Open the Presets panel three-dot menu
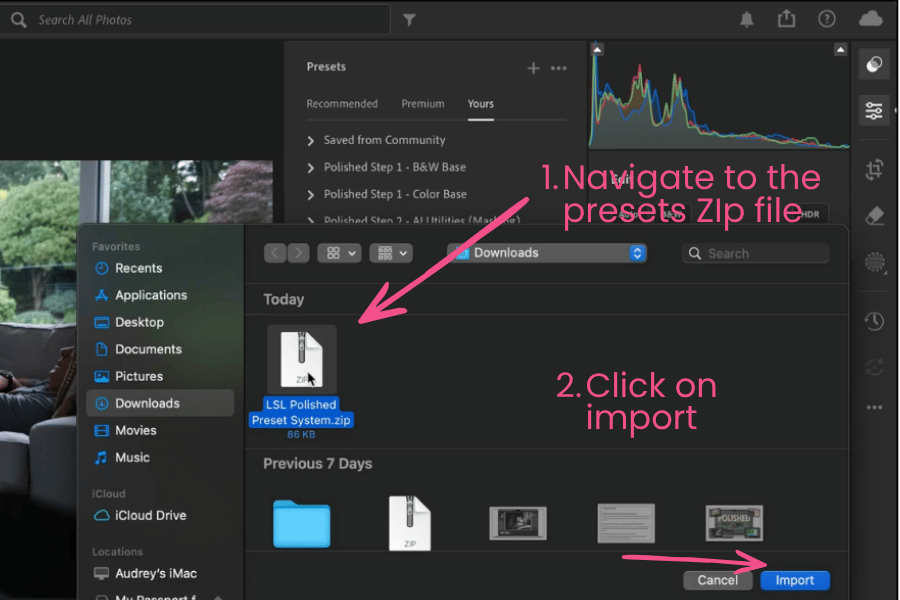This screenshot has width=900, height=600. point(558,68)
